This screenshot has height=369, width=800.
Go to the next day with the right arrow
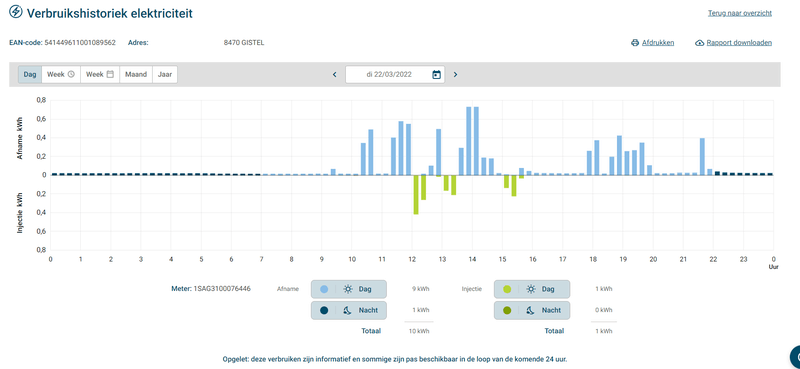click(x=456, y=75)
